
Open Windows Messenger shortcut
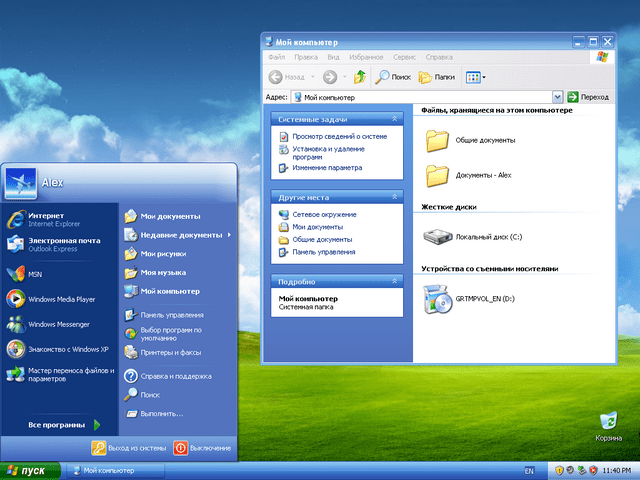60,324
